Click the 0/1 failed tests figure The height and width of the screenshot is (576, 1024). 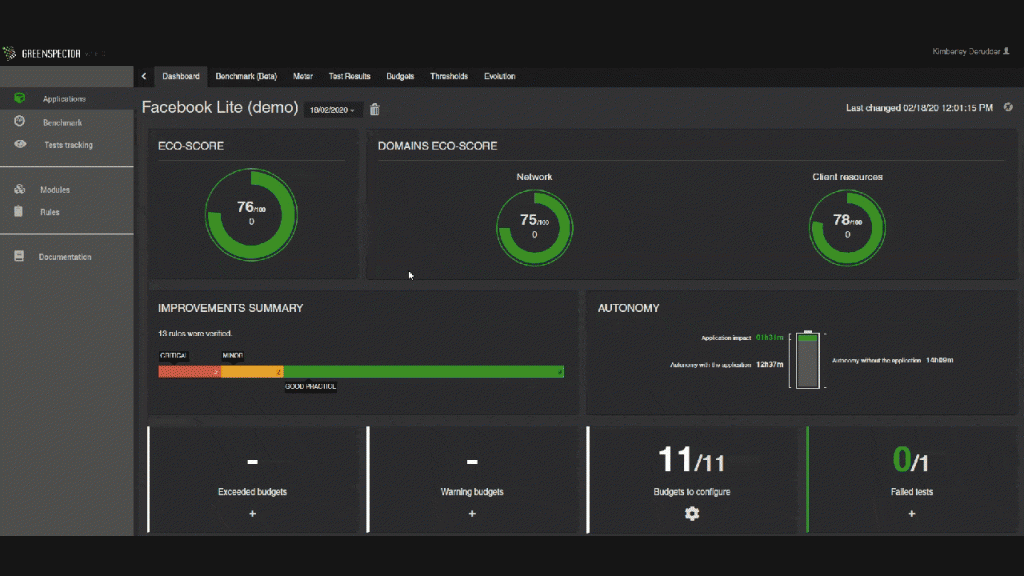911,459
